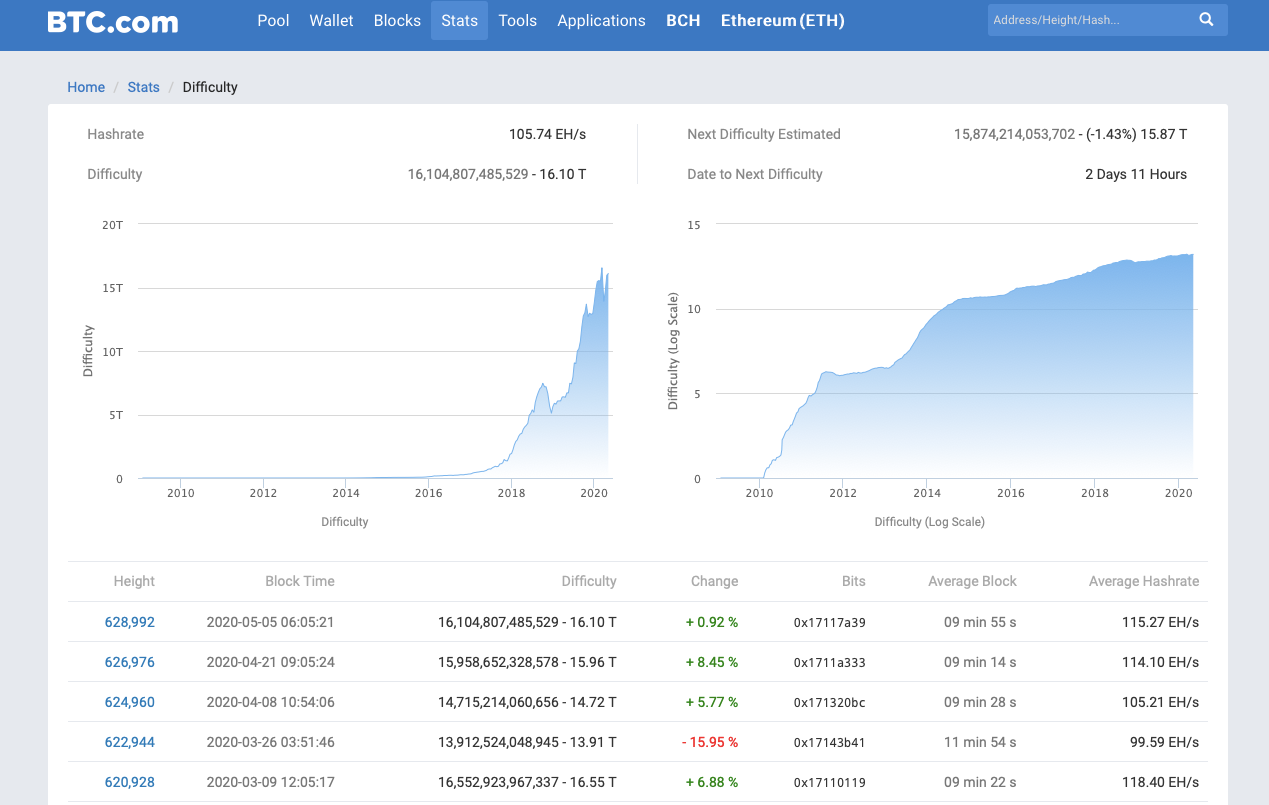Click the block time 2020-04-21 09:05:24
Image resolution: width=1269 pixels, height=805 pixels.
270,662
